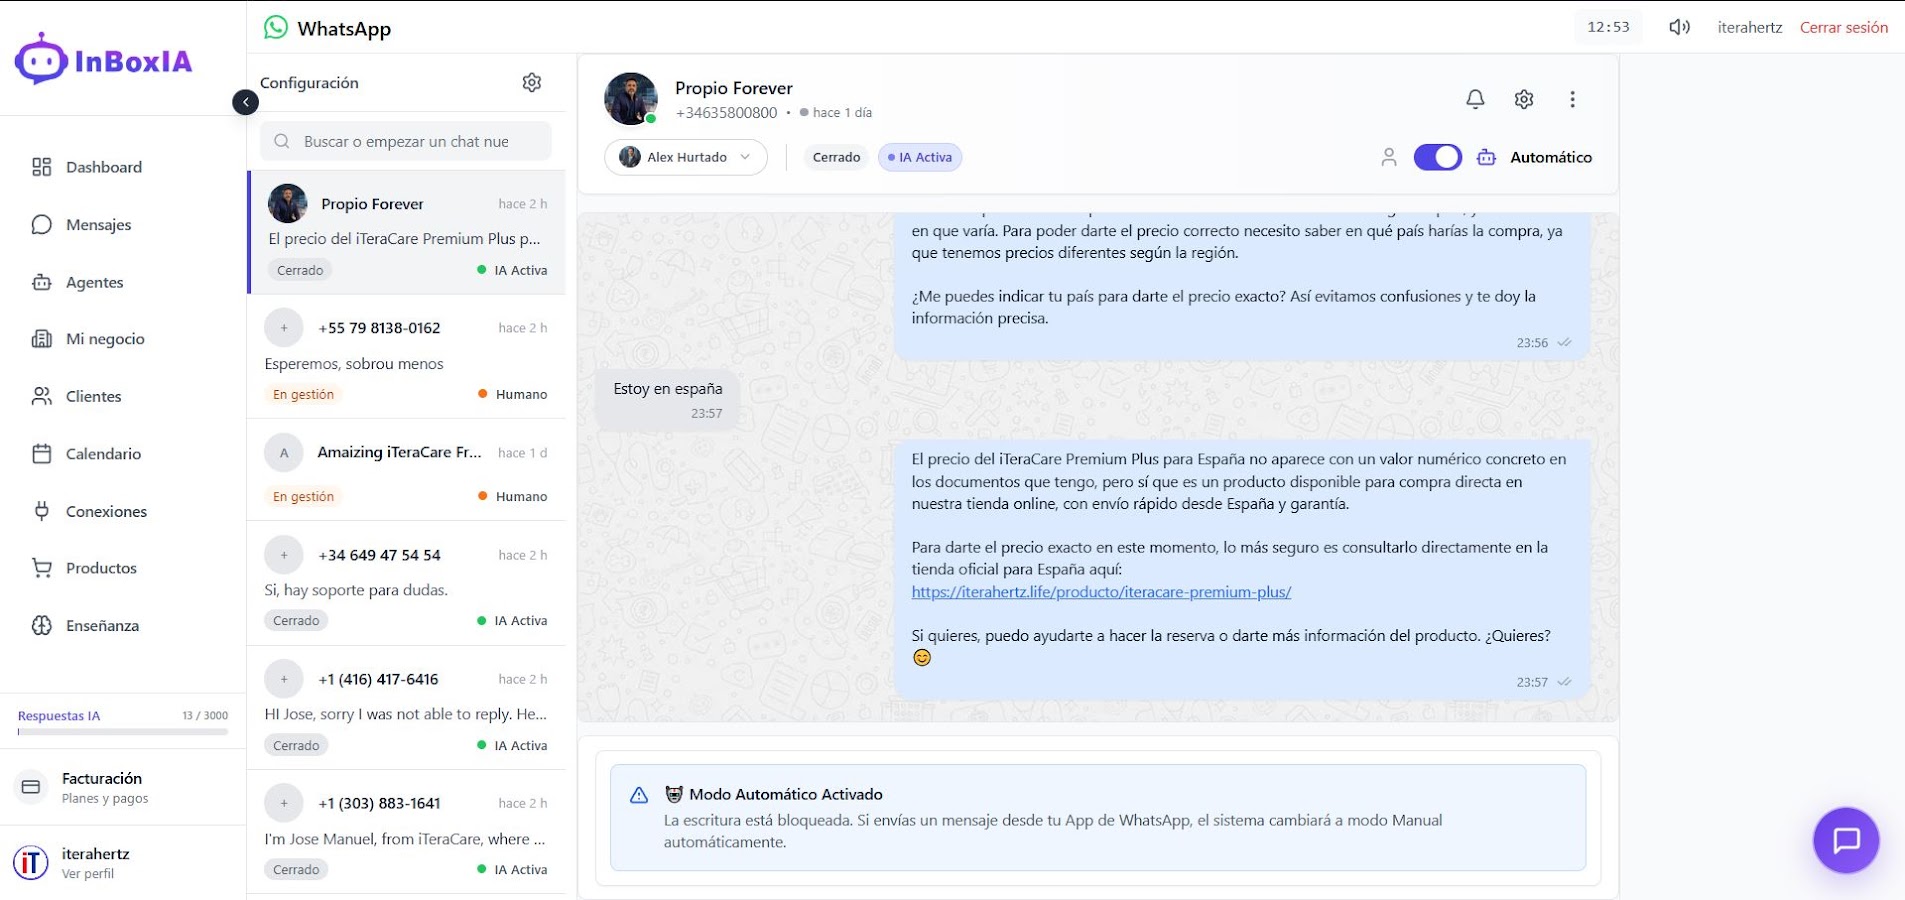This screenshot has height=900, width=1905.
Task: Click the notification bell icon in chat header
Action: [x=1475, y=99]
